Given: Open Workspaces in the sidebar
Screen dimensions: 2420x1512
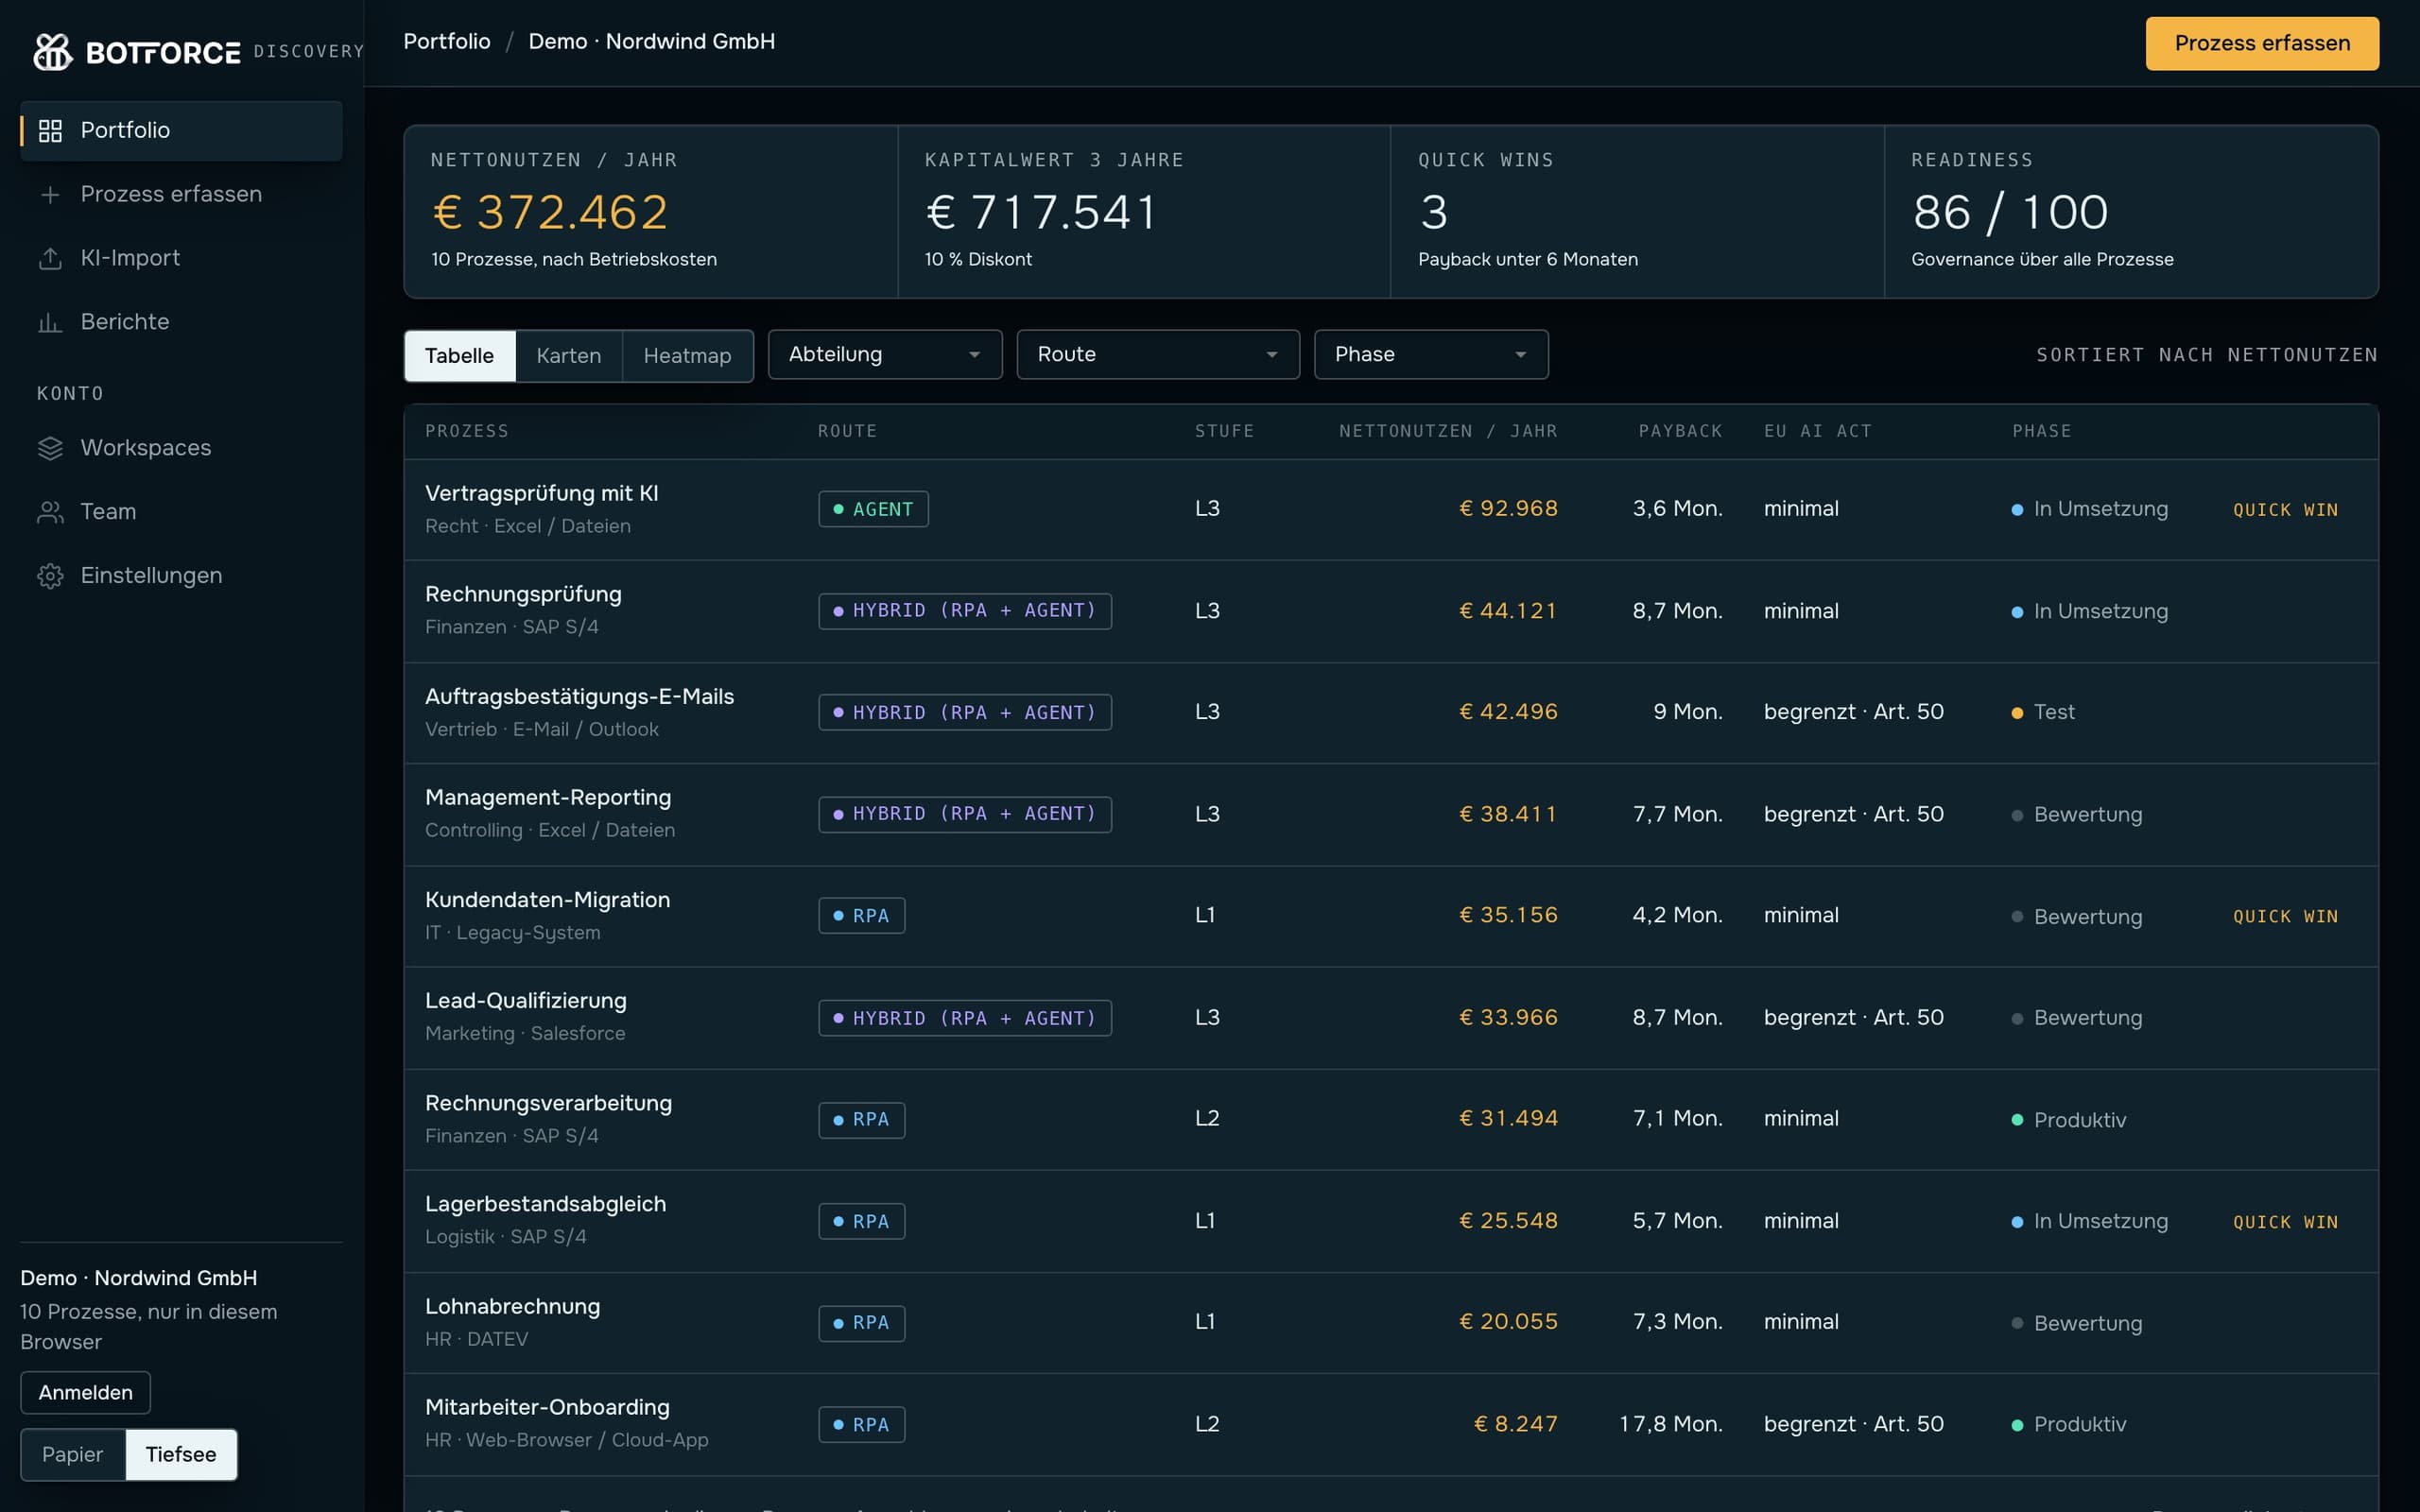Looking at the screenshot, I should coord(181,448).
